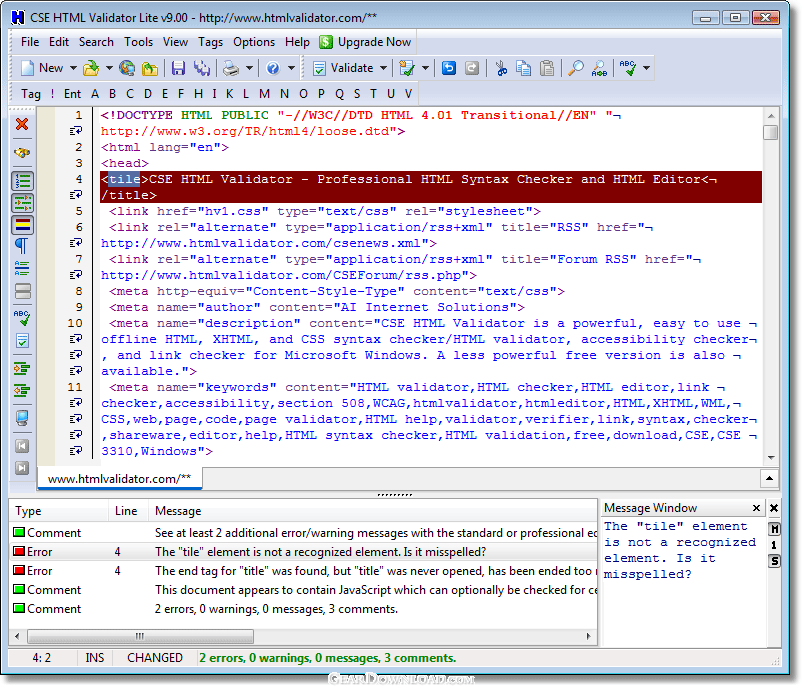
Task: Click the Undo icon
Action: [449, 68]
